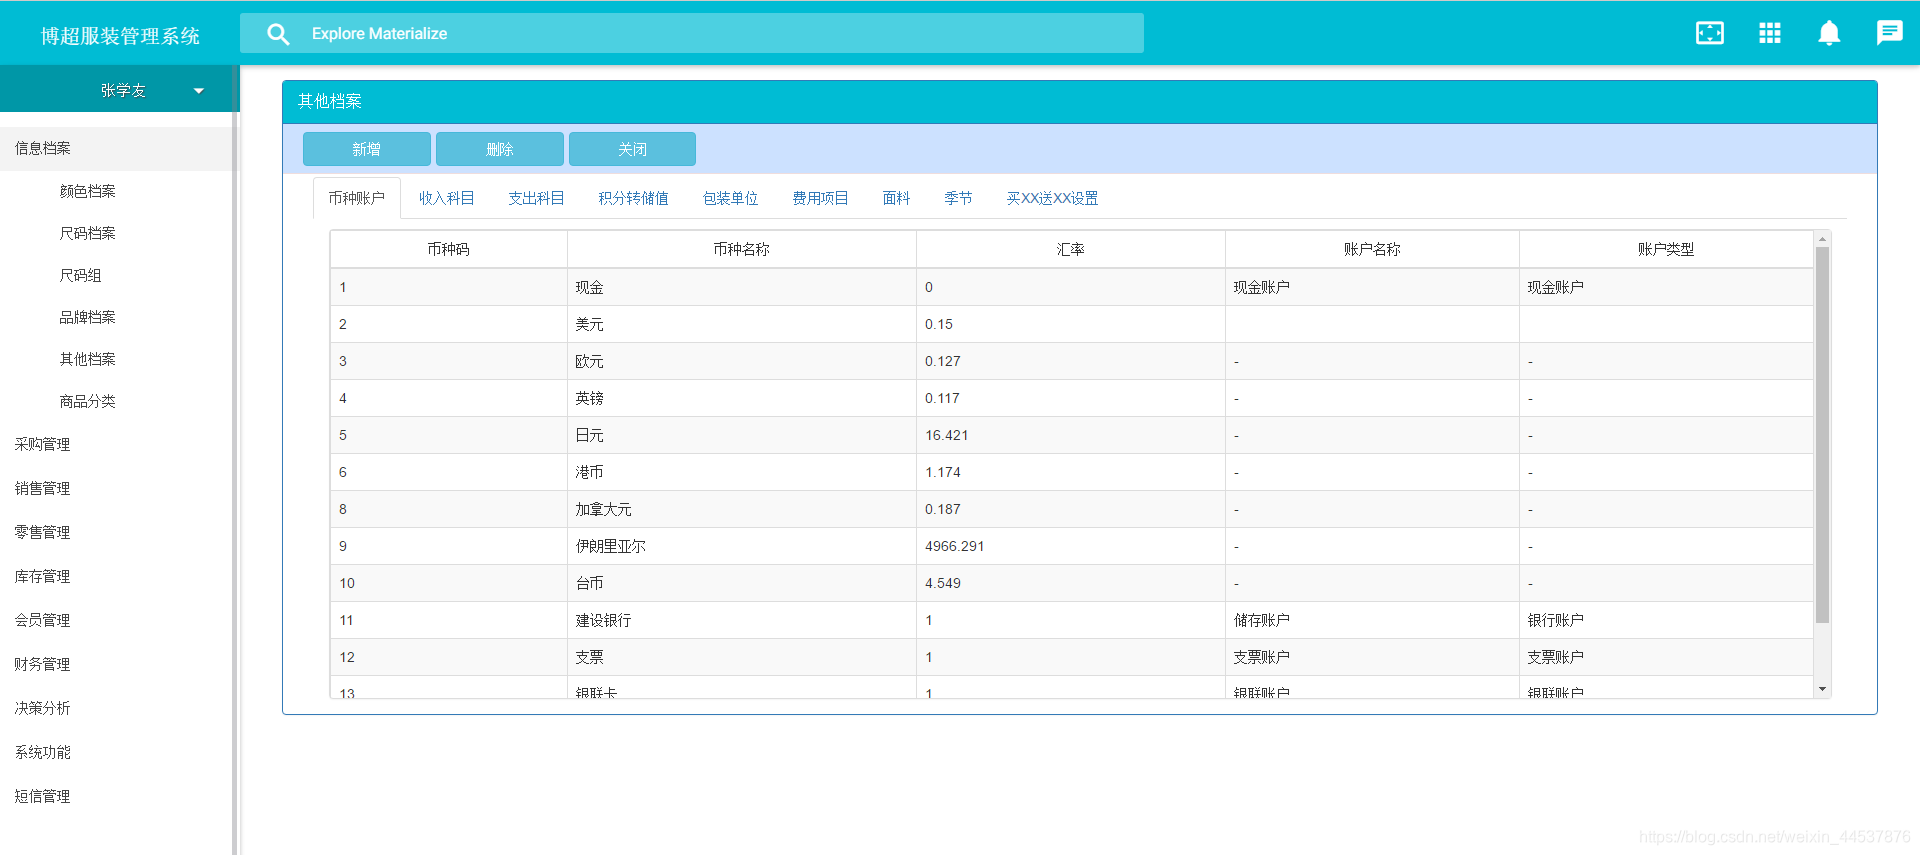
Task: Switch to the 积分转储值 tab
Action: (633, 198)
